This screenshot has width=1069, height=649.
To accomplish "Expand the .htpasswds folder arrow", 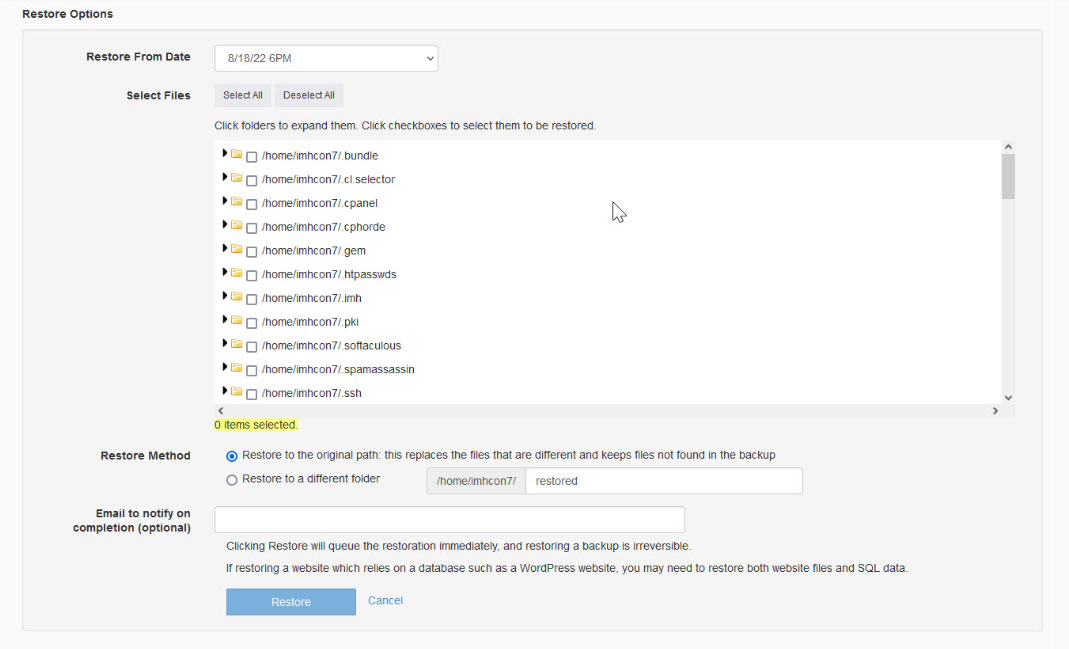I will (x=224, y=272).
